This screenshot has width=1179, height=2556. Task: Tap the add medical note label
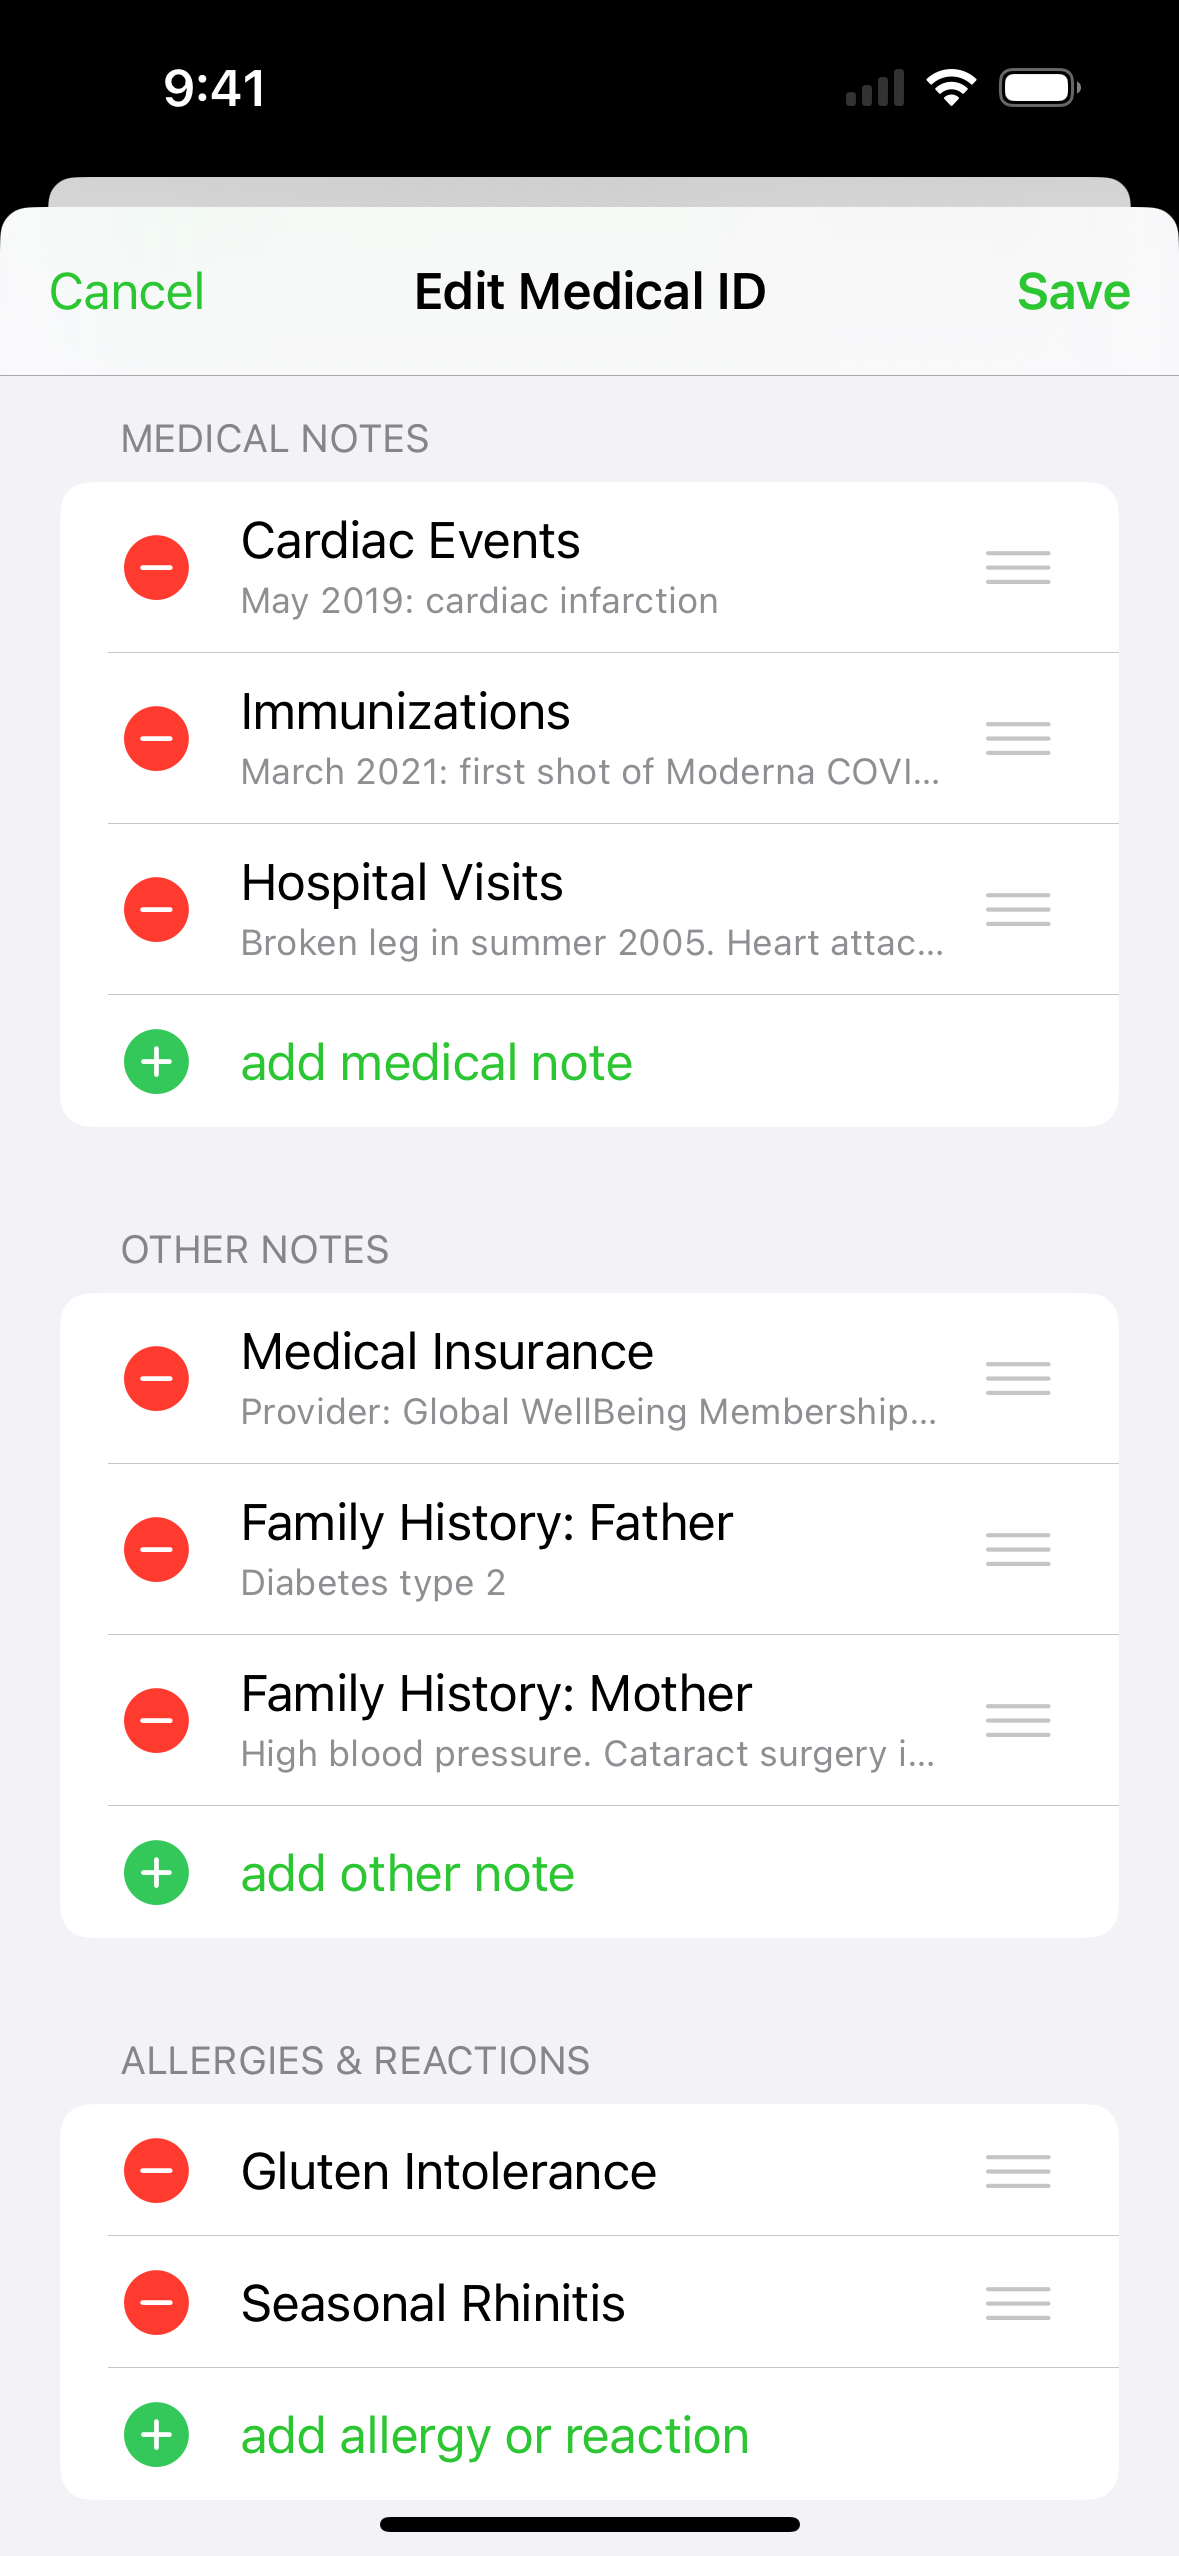click(437, 1062)
